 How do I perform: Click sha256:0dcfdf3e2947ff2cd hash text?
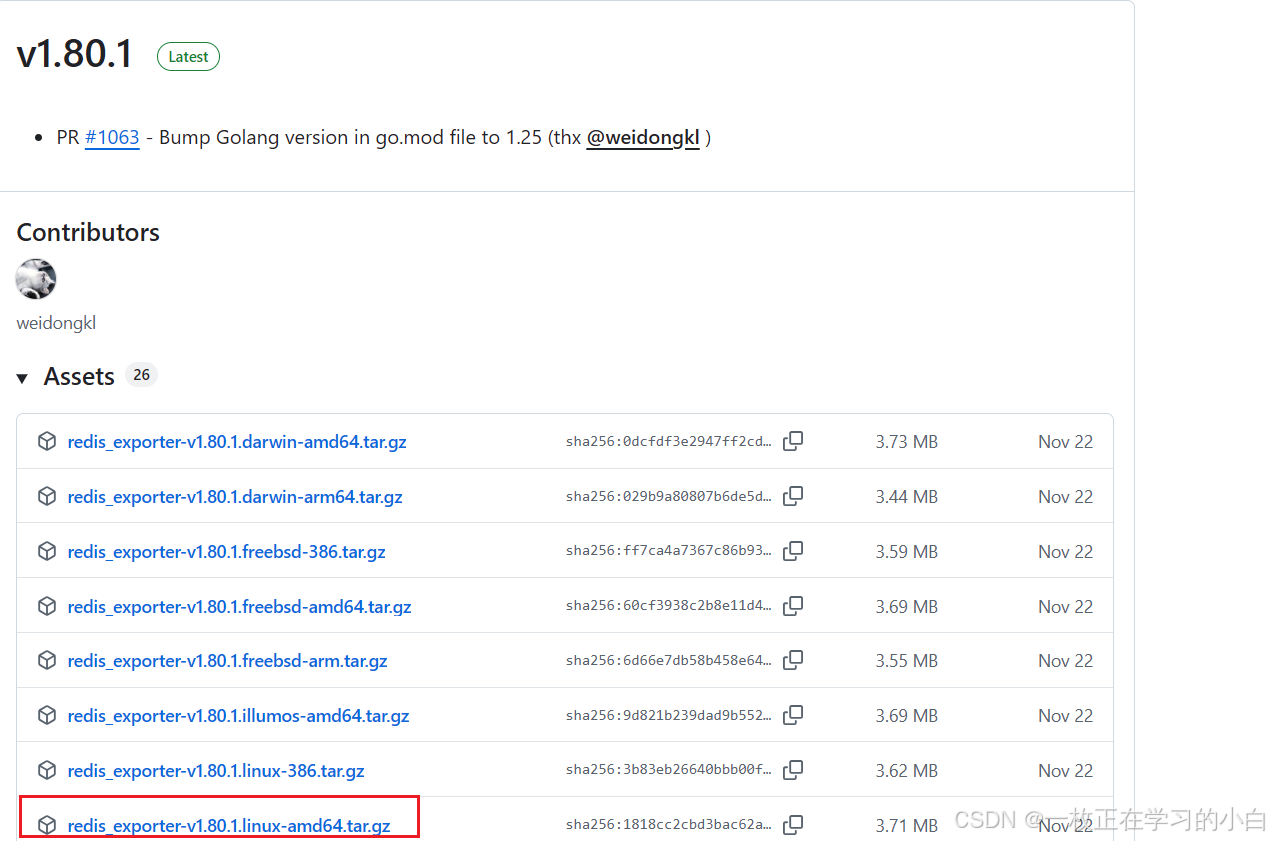[668, 441]
